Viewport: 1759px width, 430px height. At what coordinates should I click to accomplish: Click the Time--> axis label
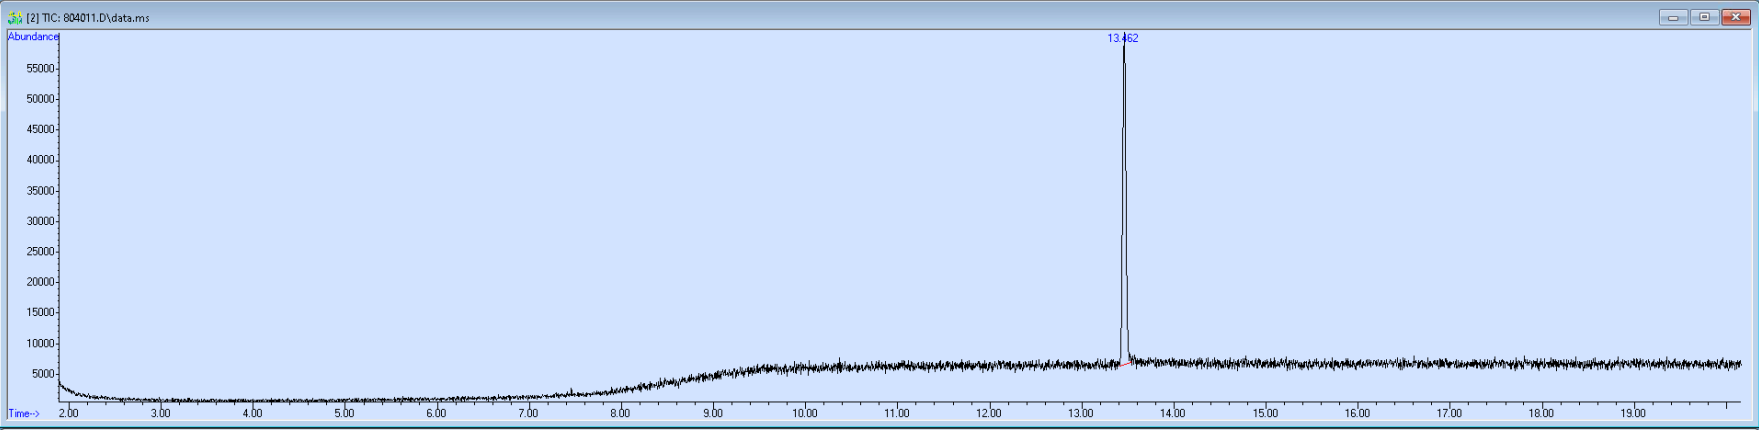(24, 413)
